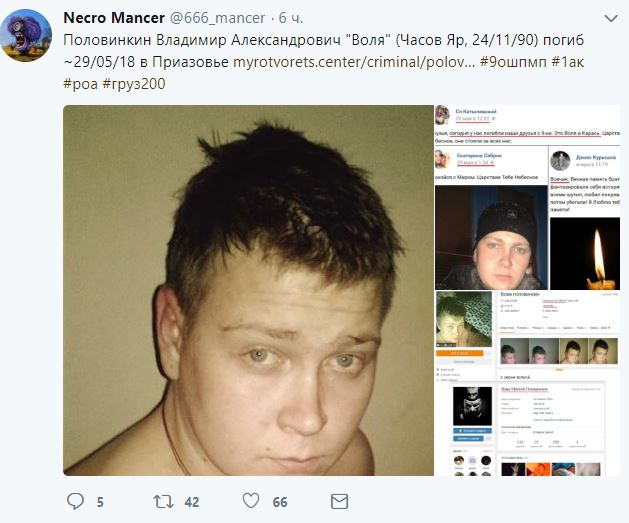Visit the @666_mancer handle
Screen dimensions: 629x523
pyautogui.click(x=217, y=18)
